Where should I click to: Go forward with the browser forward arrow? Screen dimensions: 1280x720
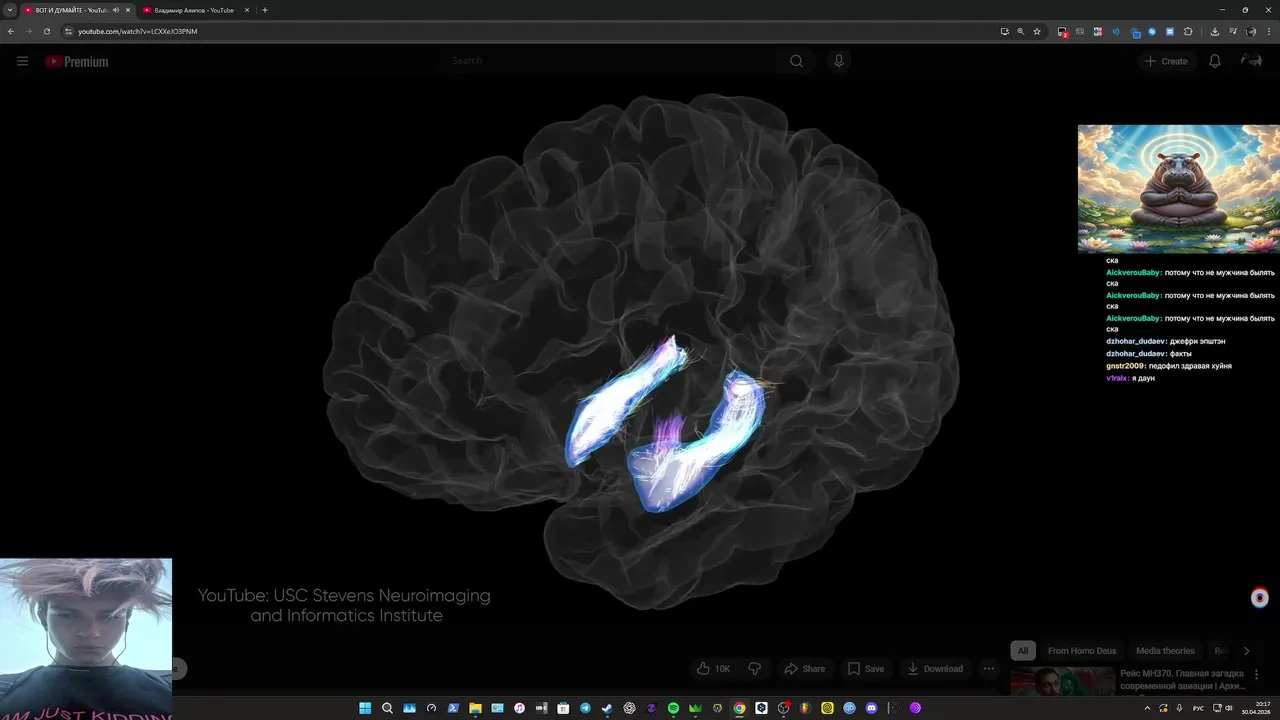point(28,31)
